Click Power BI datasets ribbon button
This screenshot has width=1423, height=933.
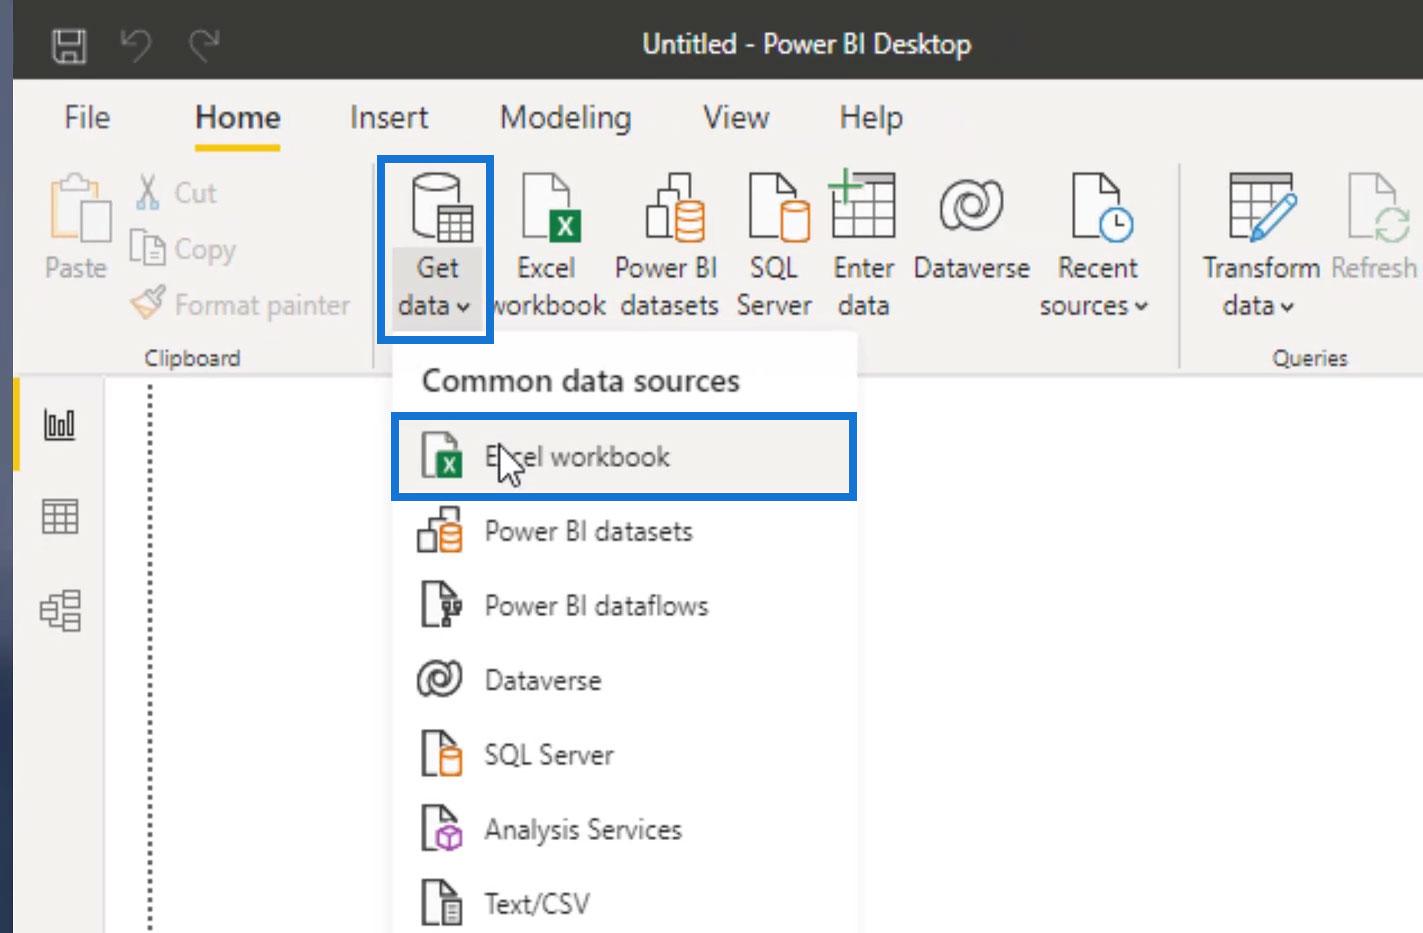[669, 245]
